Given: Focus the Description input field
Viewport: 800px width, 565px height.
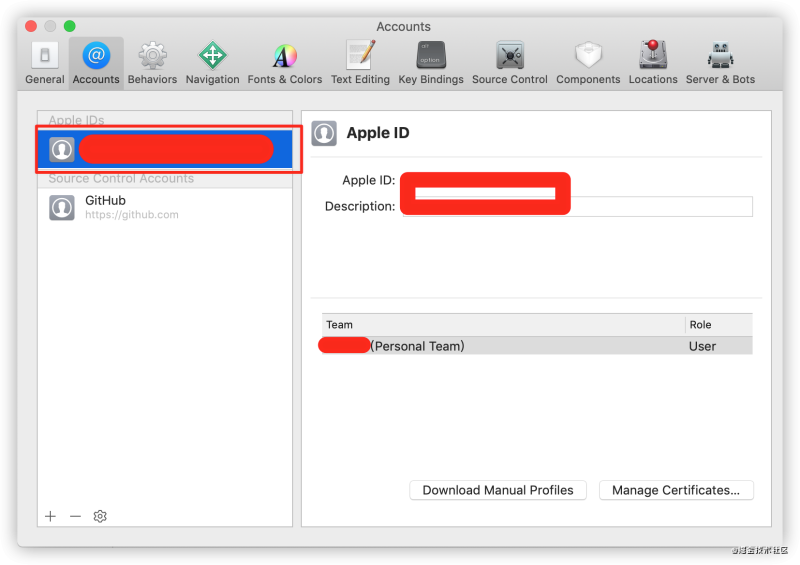Looking at the screenshot, I should pyautogui.click(x=578, y=206).
